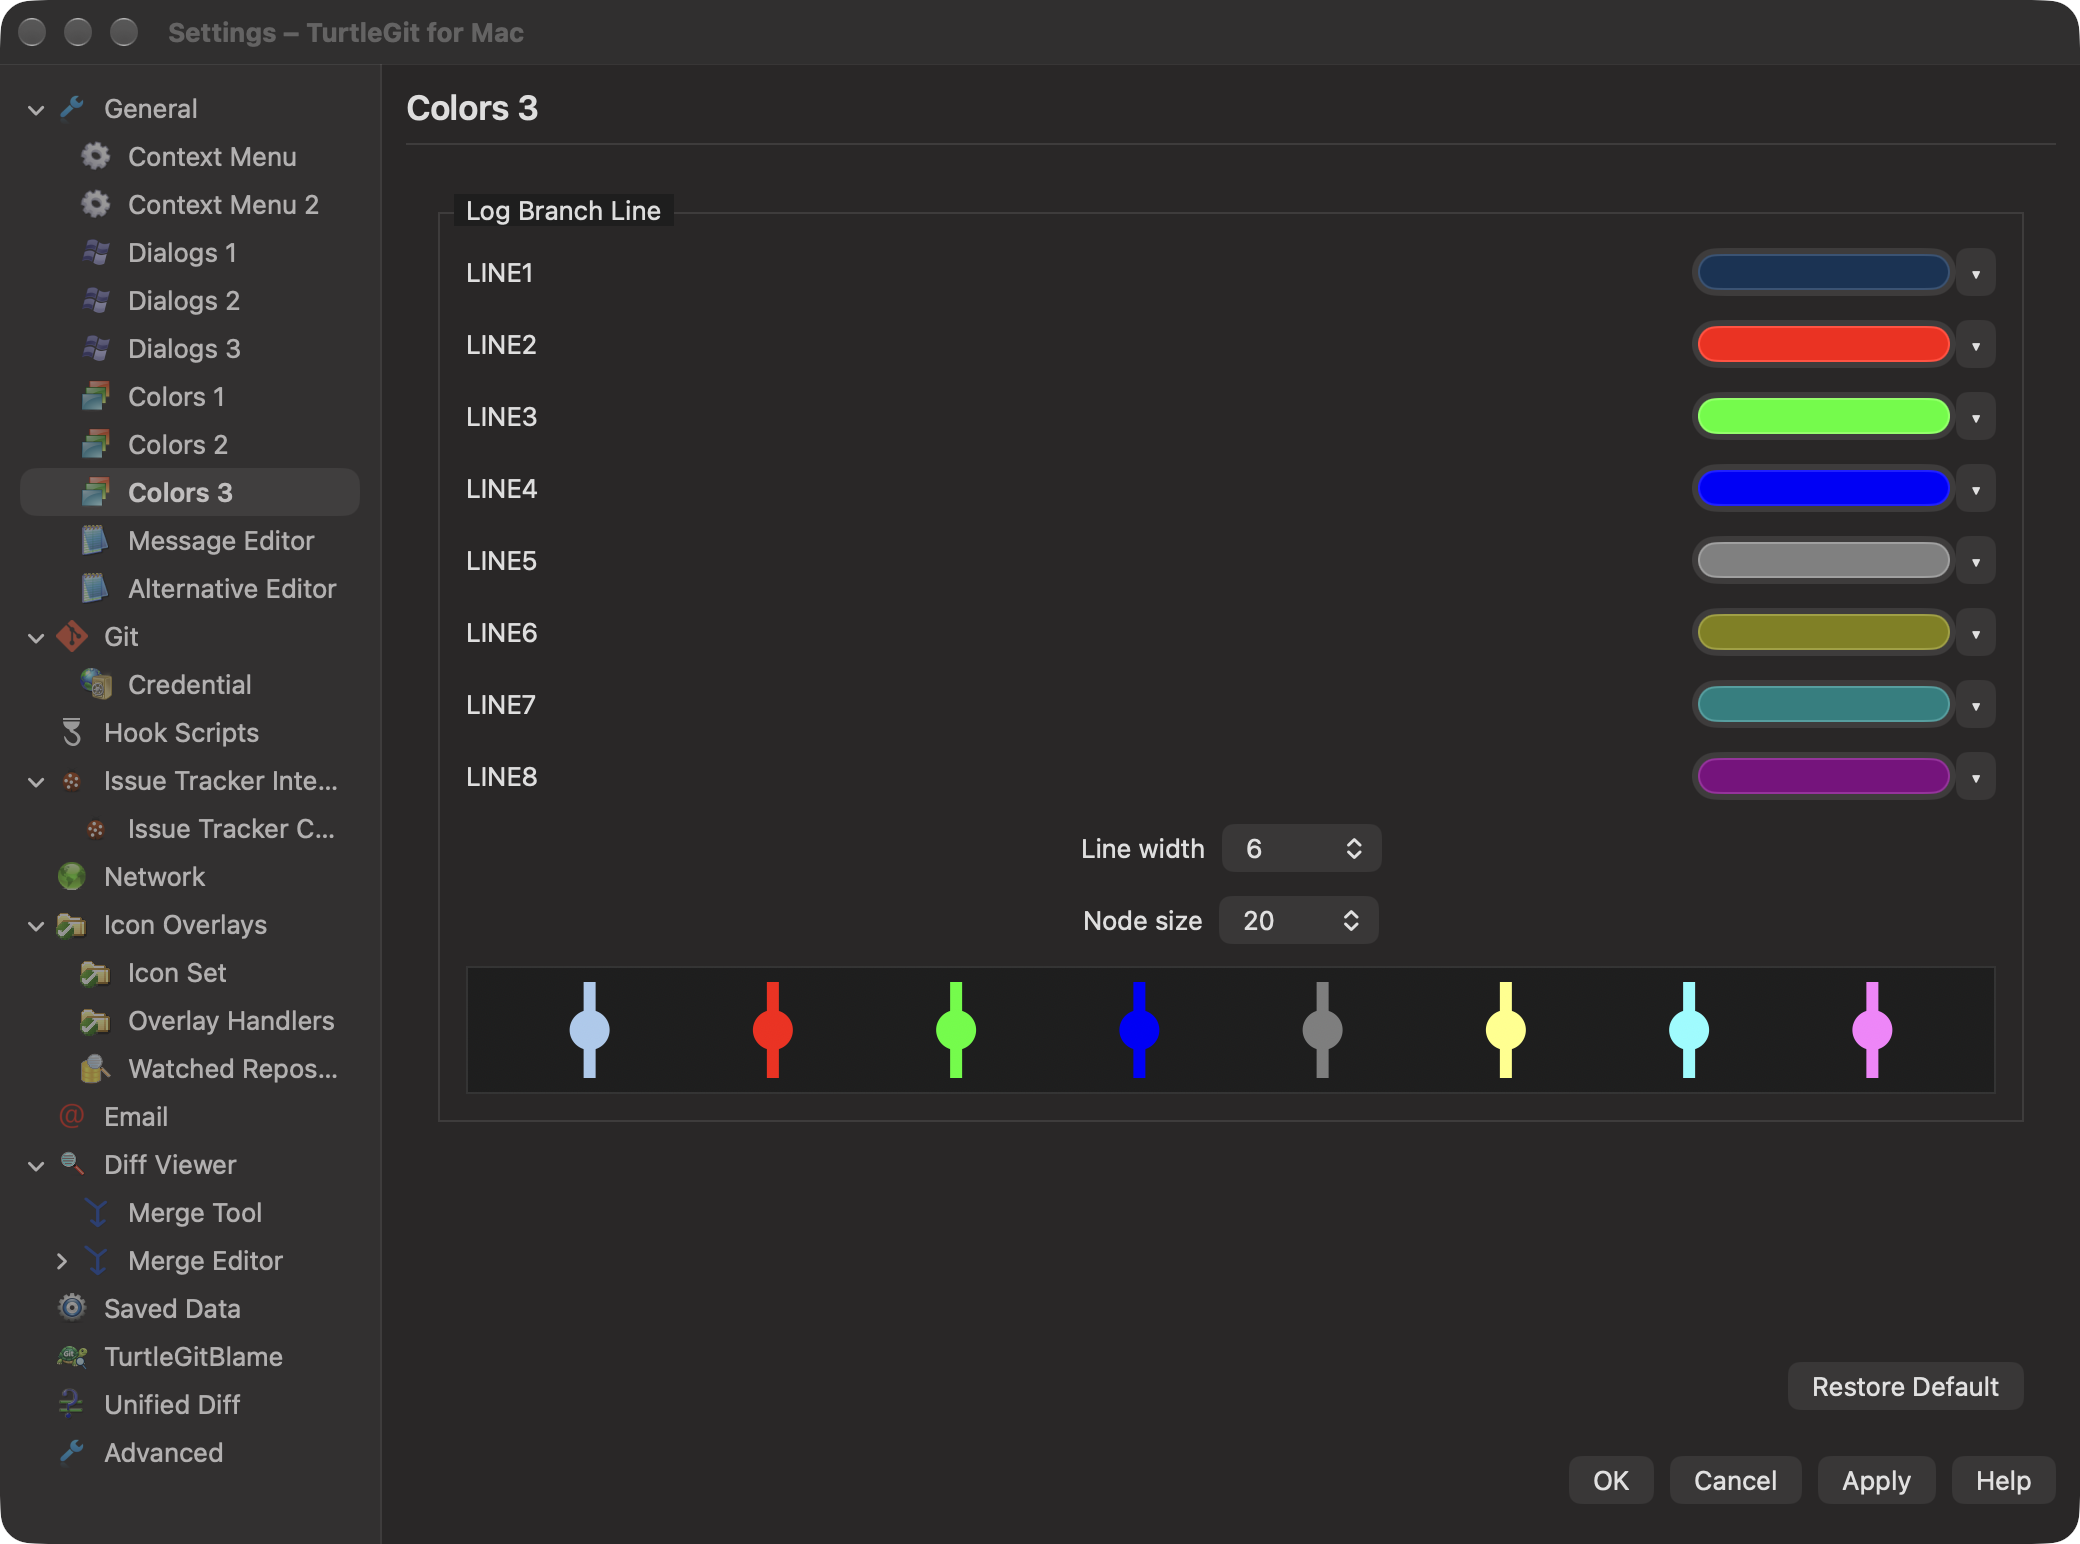
Task: Click the General wrench icon in sidebar
Action: 72,108
